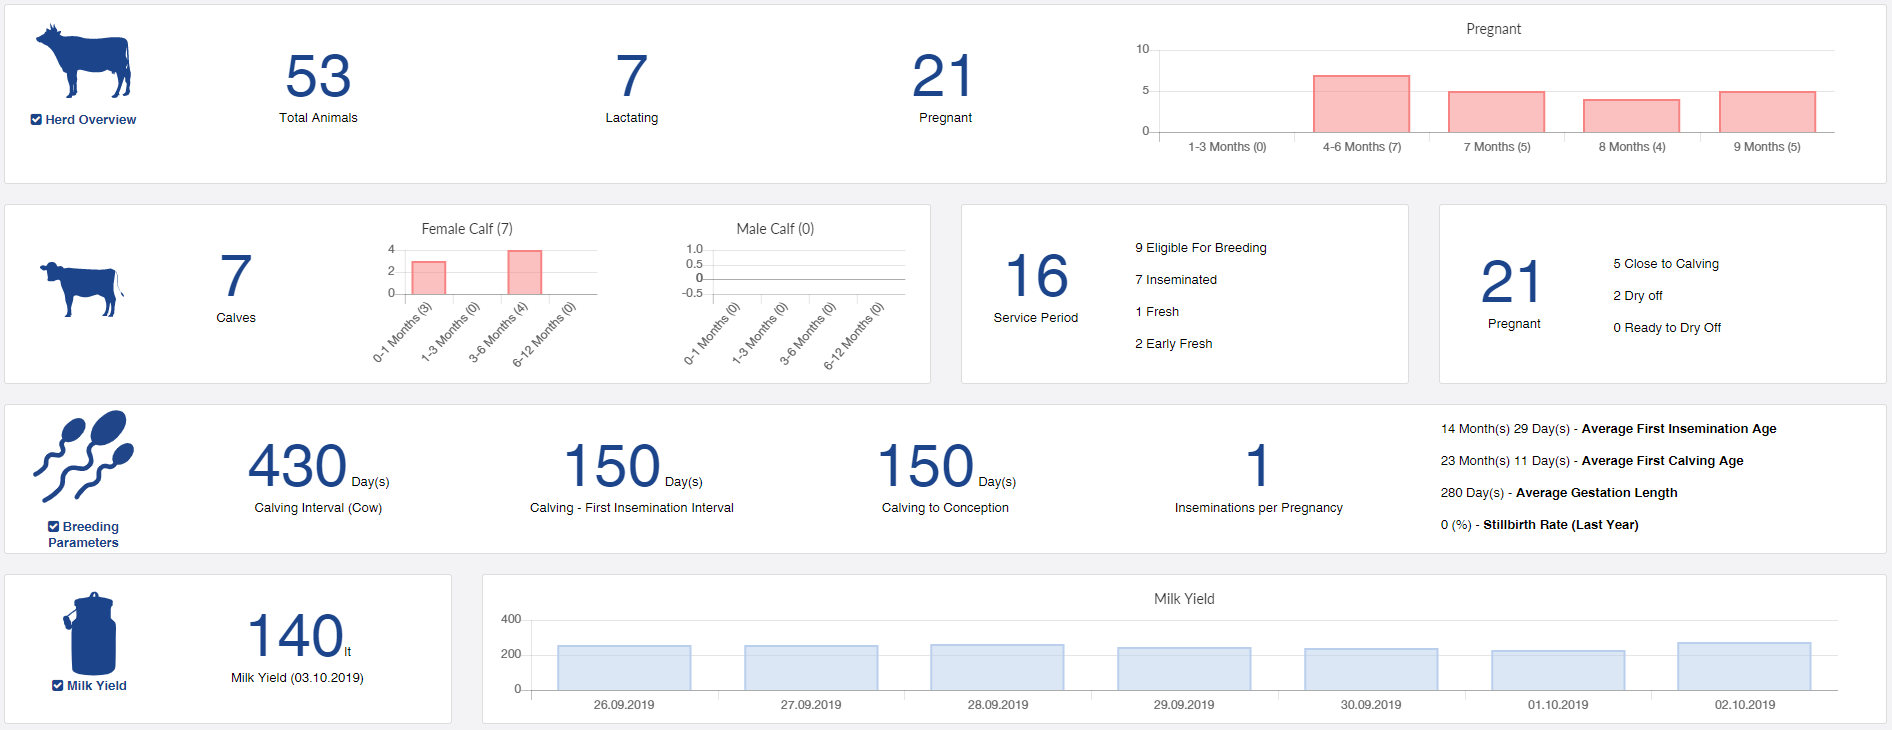Click the 9 Months (5) pregnant bar
1892x730 pixels.
1767,112
